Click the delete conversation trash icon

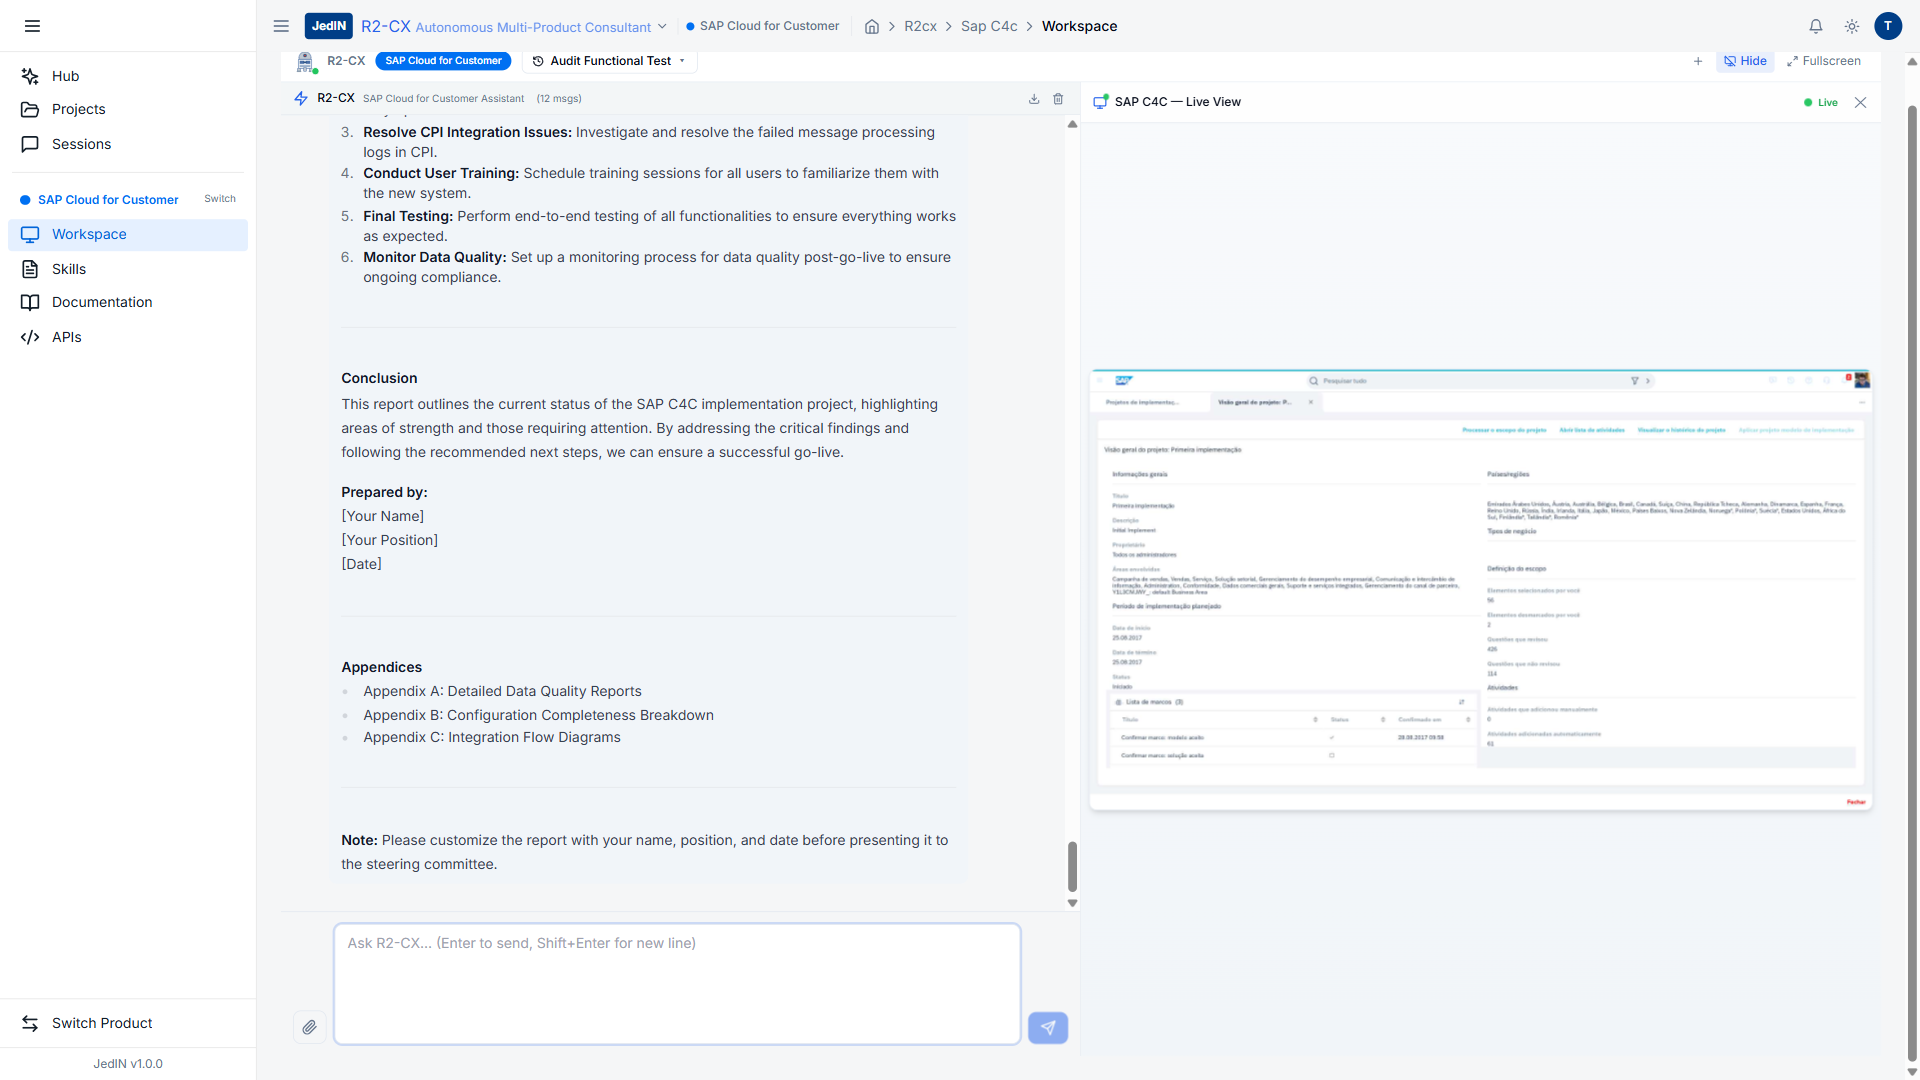[x=1058, y=99]
